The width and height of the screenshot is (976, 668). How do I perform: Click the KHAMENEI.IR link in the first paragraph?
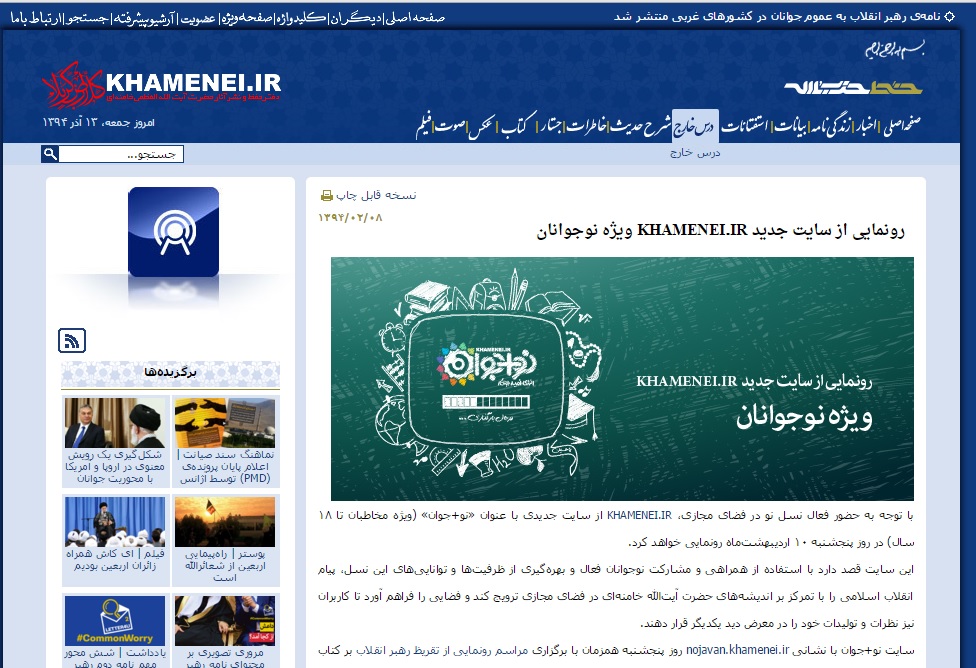[639, 515]
